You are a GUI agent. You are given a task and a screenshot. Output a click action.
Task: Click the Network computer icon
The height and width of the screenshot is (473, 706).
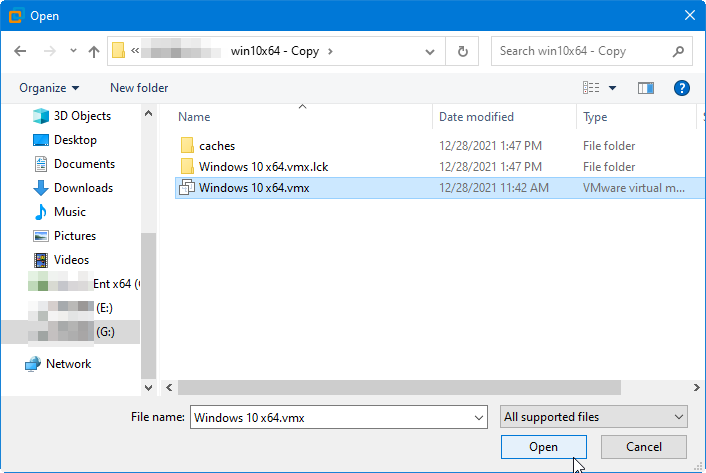[x=33, y=364]
